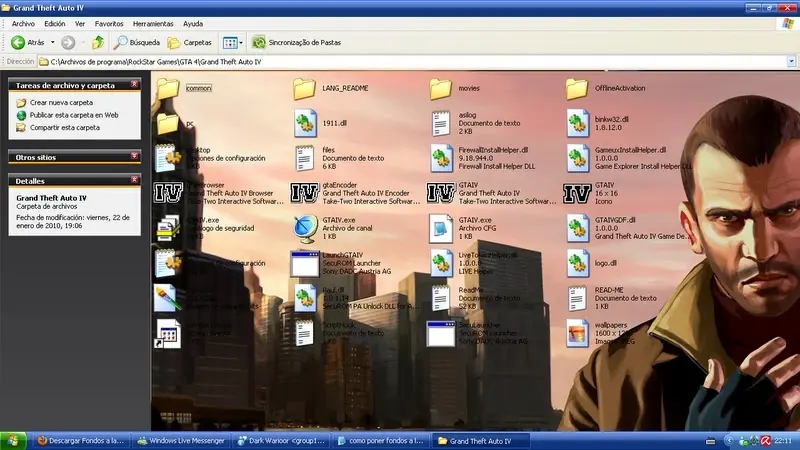This screenshot has width=800, height=450.
Task: Click Publicar esta carpeta en Web
Action: coord(74,115)
